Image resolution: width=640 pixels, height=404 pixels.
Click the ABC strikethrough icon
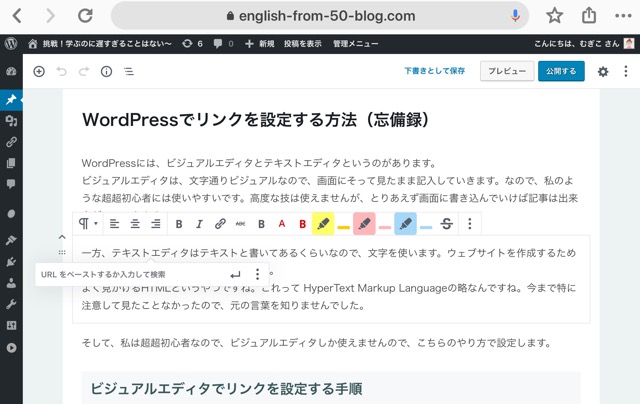pyautogui.click(x=240, y=224)
